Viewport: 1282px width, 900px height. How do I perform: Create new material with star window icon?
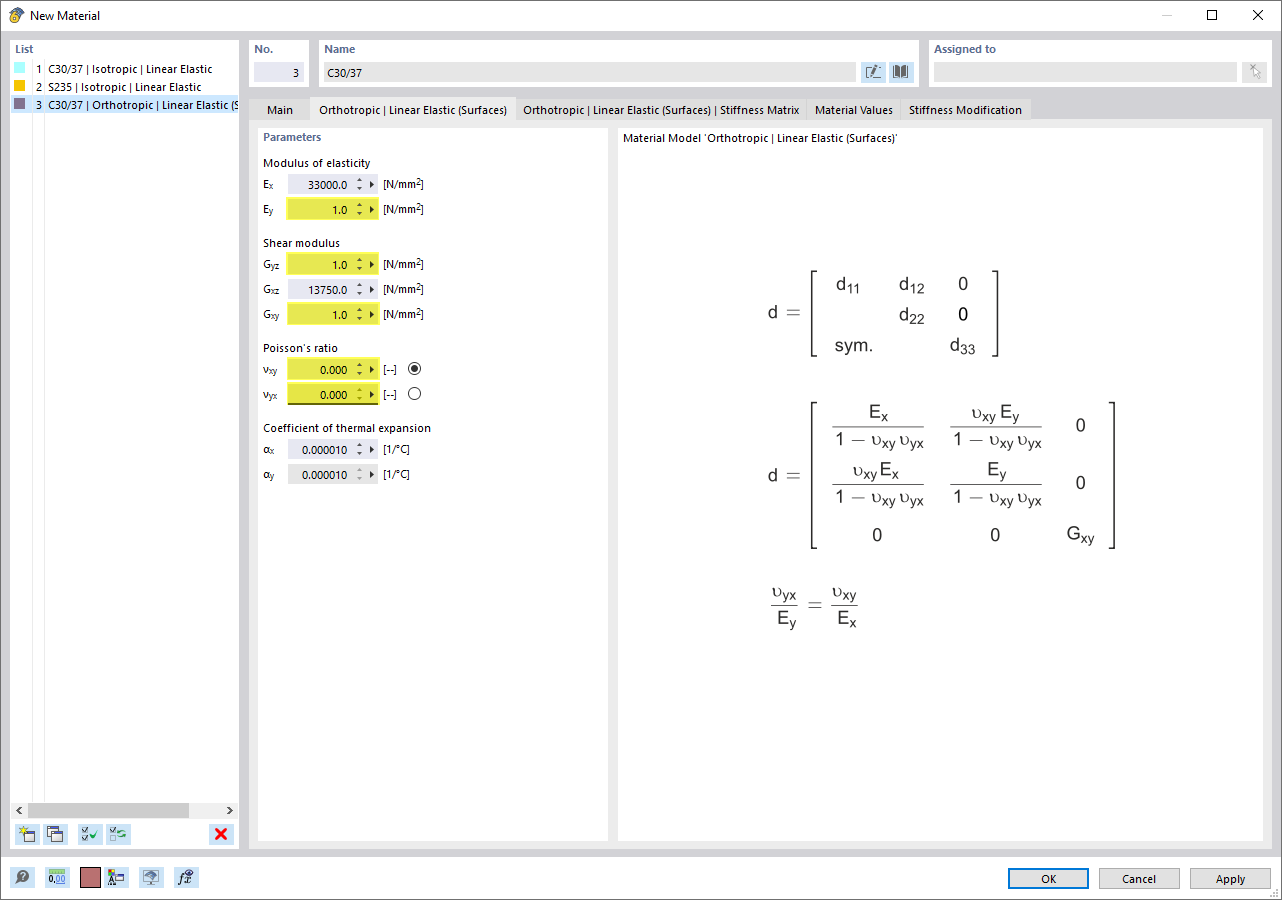pyautogui.click(x=27, y=834)
